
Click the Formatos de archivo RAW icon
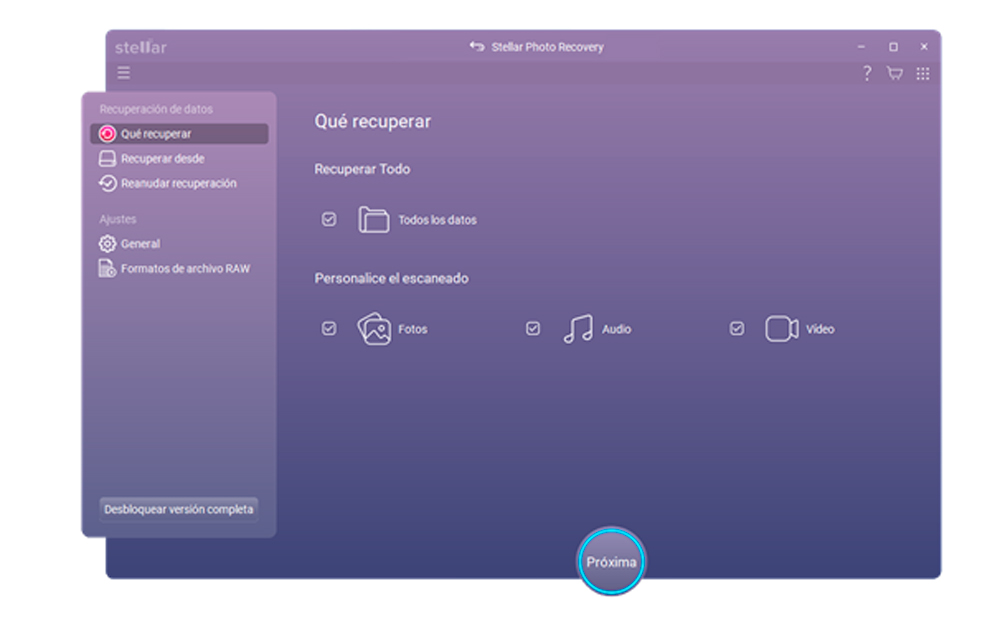[x=107, y=269]
